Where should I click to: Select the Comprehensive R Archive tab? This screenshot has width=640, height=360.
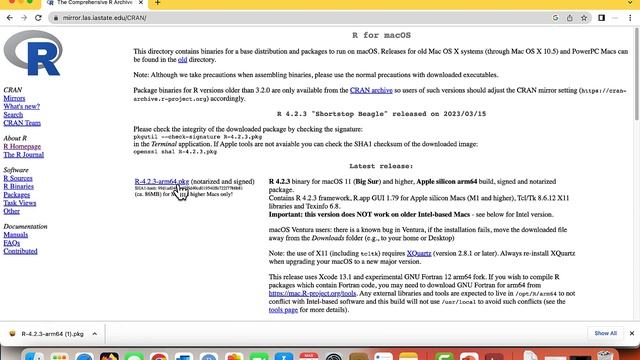pos(94,3)
